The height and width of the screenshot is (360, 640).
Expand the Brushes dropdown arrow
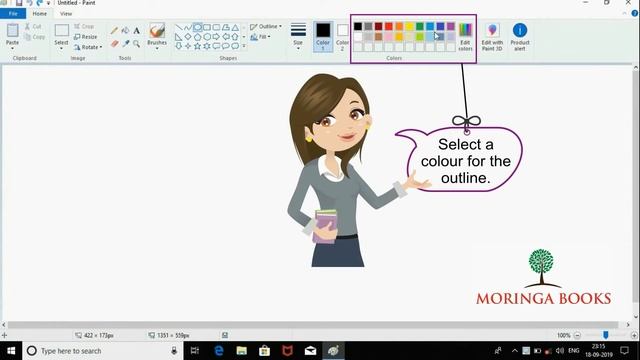coord(157,49)
